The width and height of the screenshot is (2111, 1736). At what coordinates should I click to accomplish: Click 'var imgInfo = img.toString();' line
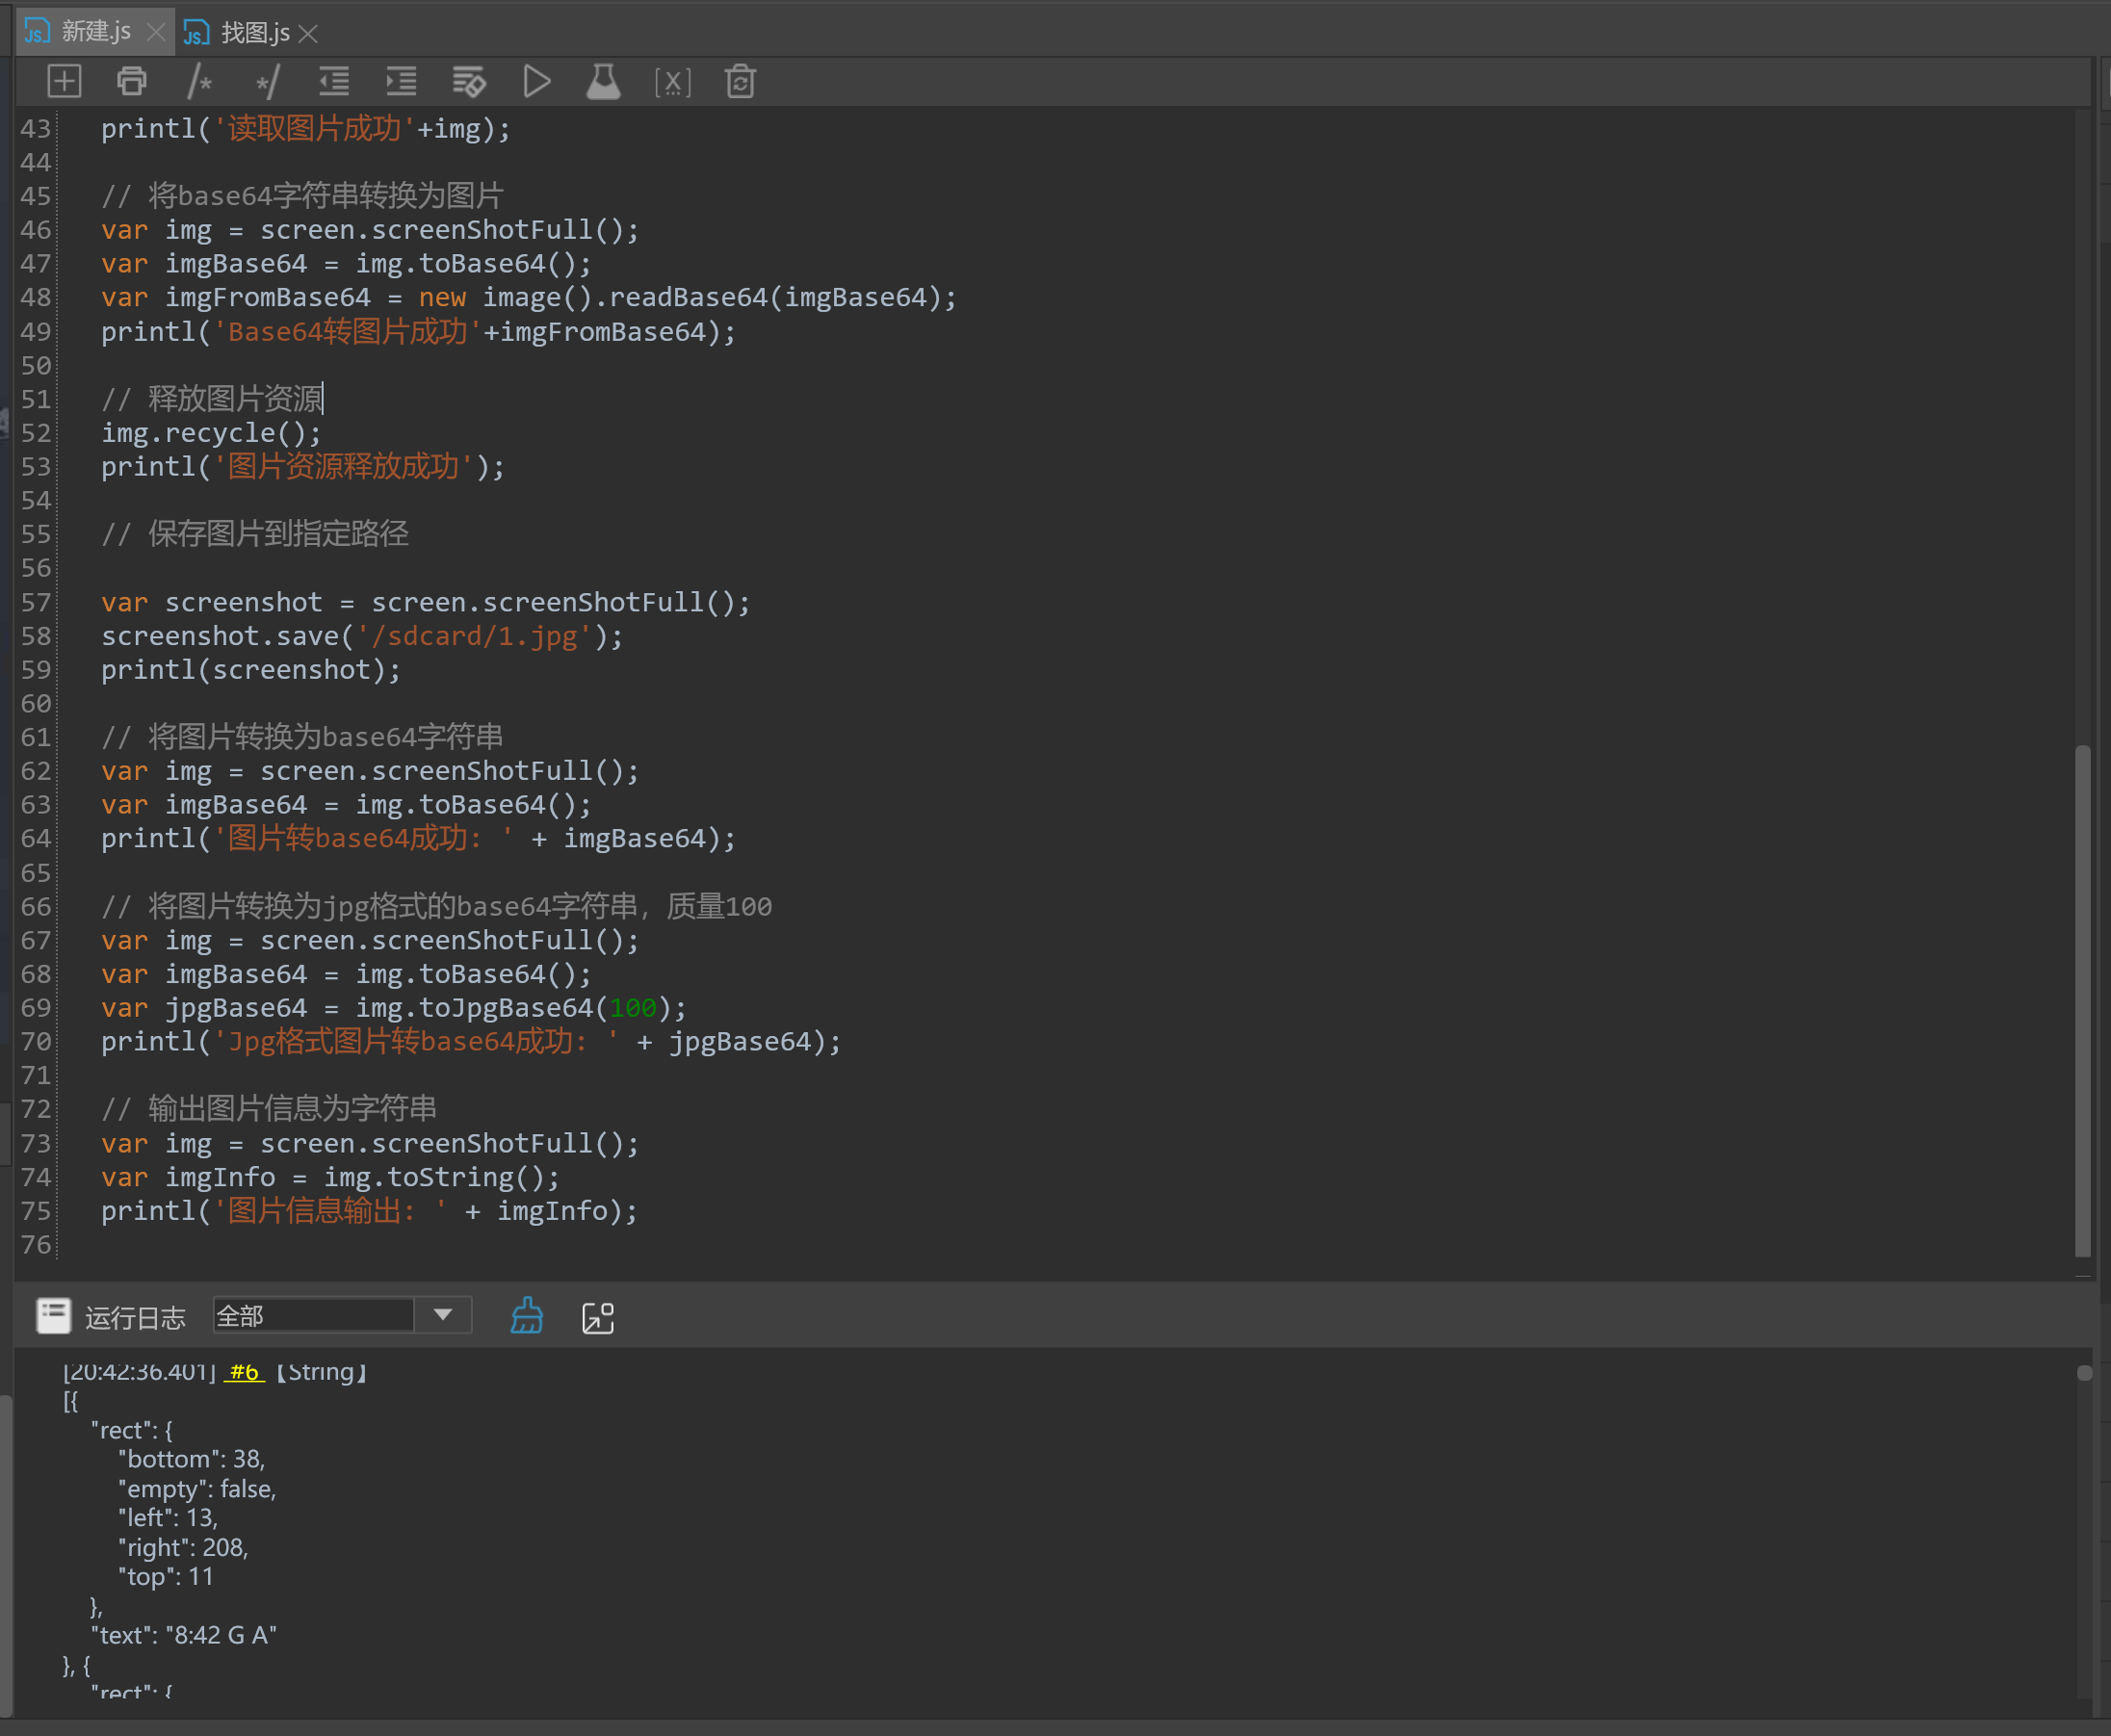tap(330, 1177)
